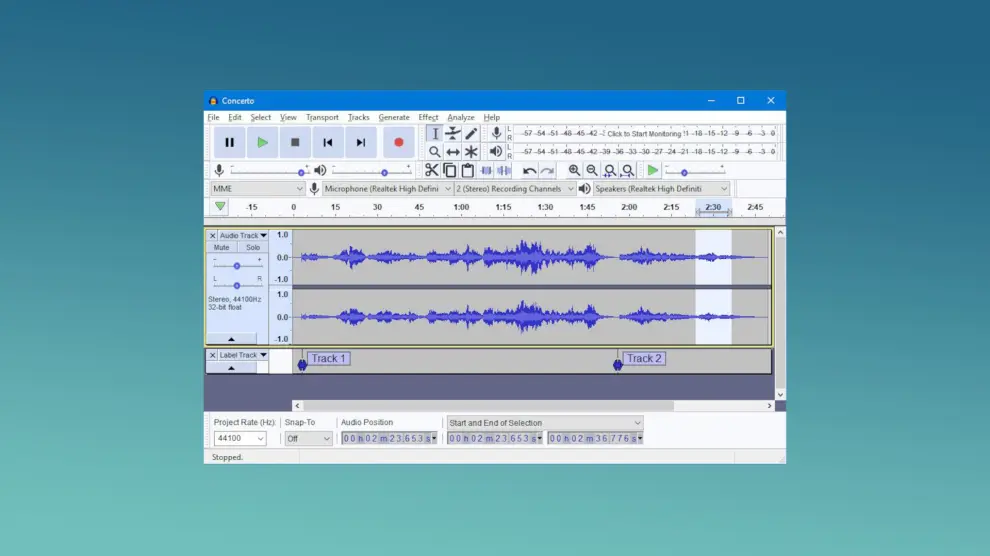Select the Draw pencil tool
Image resolution: width=990 pixels, height=556 pixels.
point(471,134)
